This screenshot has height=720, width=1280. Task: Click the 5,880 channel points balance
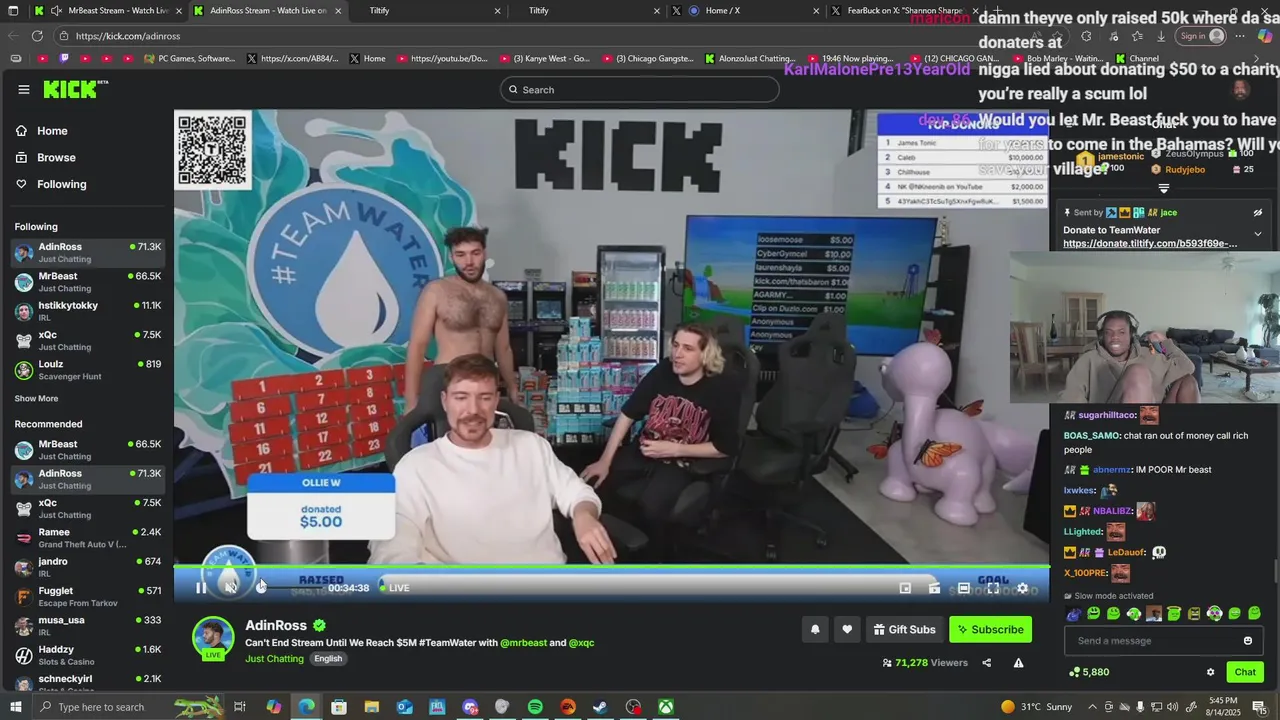tap(1090, 672)
